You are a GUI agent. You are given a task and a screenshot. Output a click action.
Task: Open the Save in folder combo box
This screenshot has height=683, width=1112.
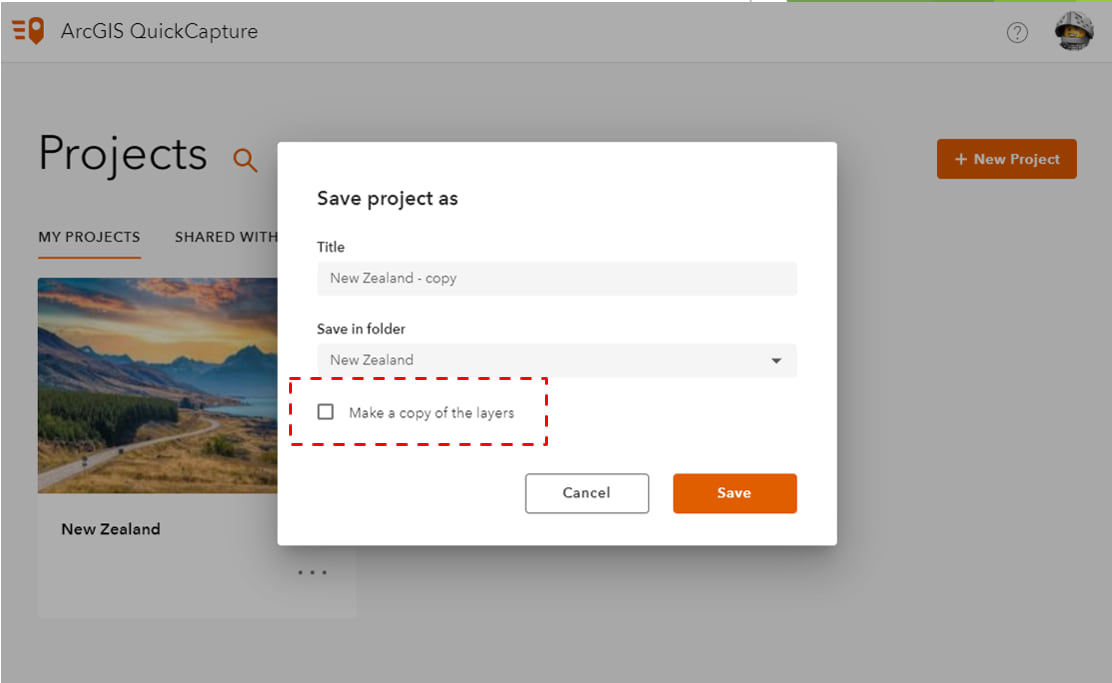557,360
